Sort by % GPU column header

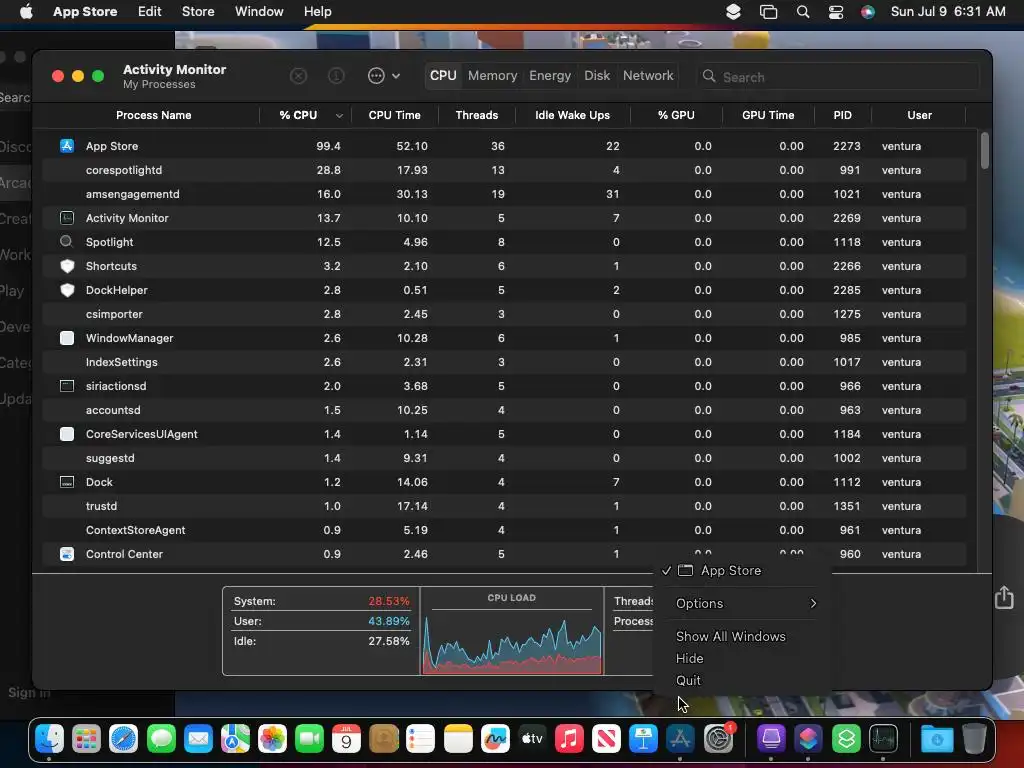676,115
